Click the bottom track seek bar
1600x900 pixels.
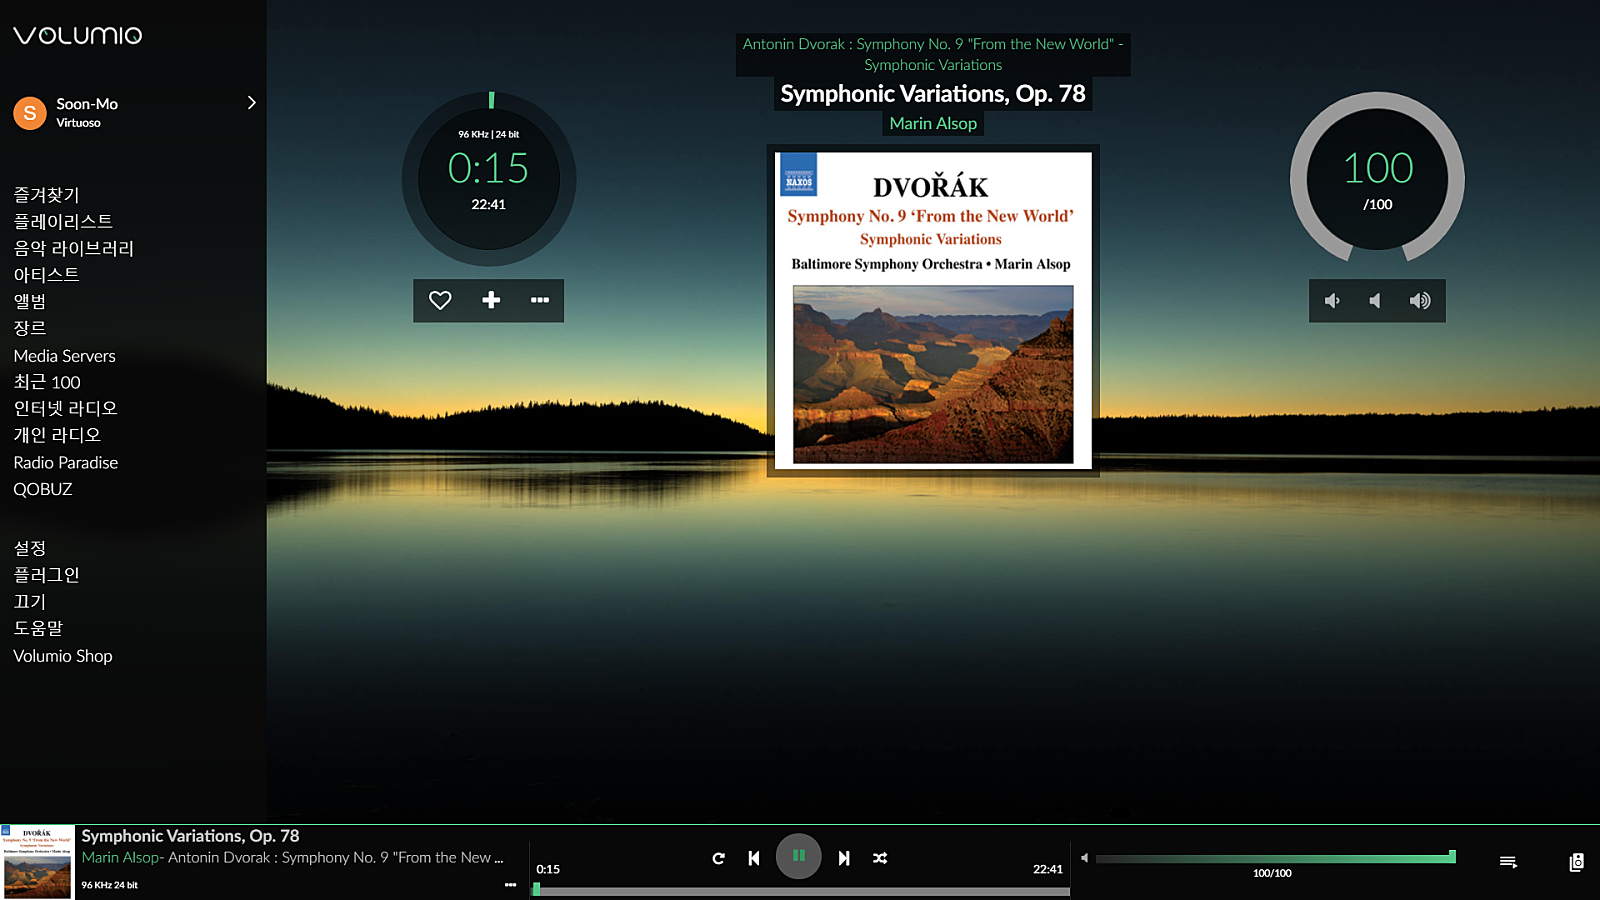[x=802, y=891]
